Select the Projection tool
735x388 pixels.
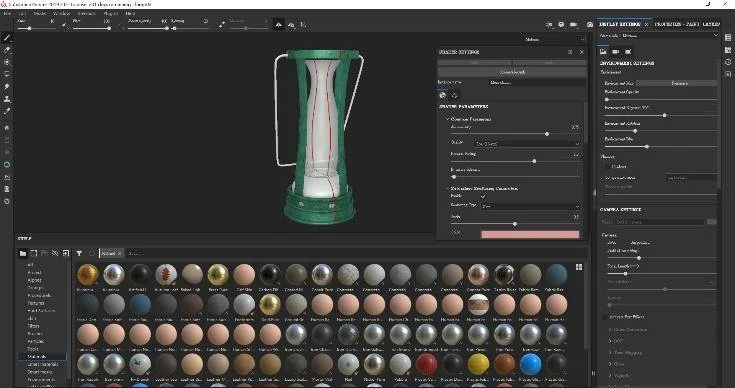pos(7,62)
